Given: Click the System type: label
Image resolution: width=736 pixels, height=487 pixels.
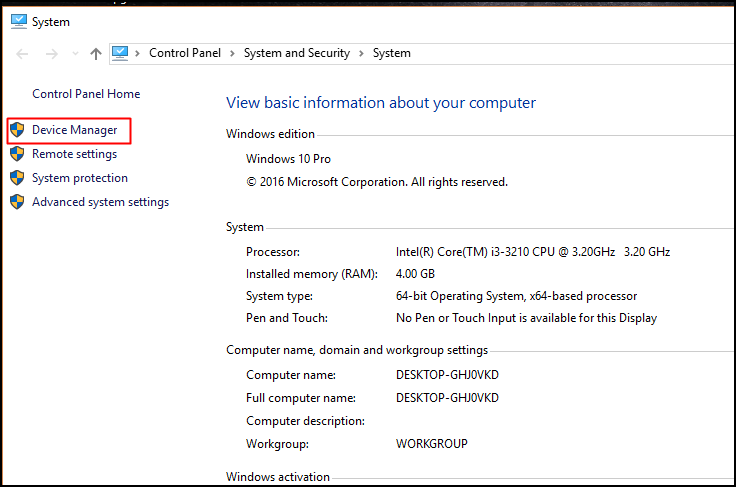Looking at the screenshot, I should pyautogui.click(x=279, y=296).
